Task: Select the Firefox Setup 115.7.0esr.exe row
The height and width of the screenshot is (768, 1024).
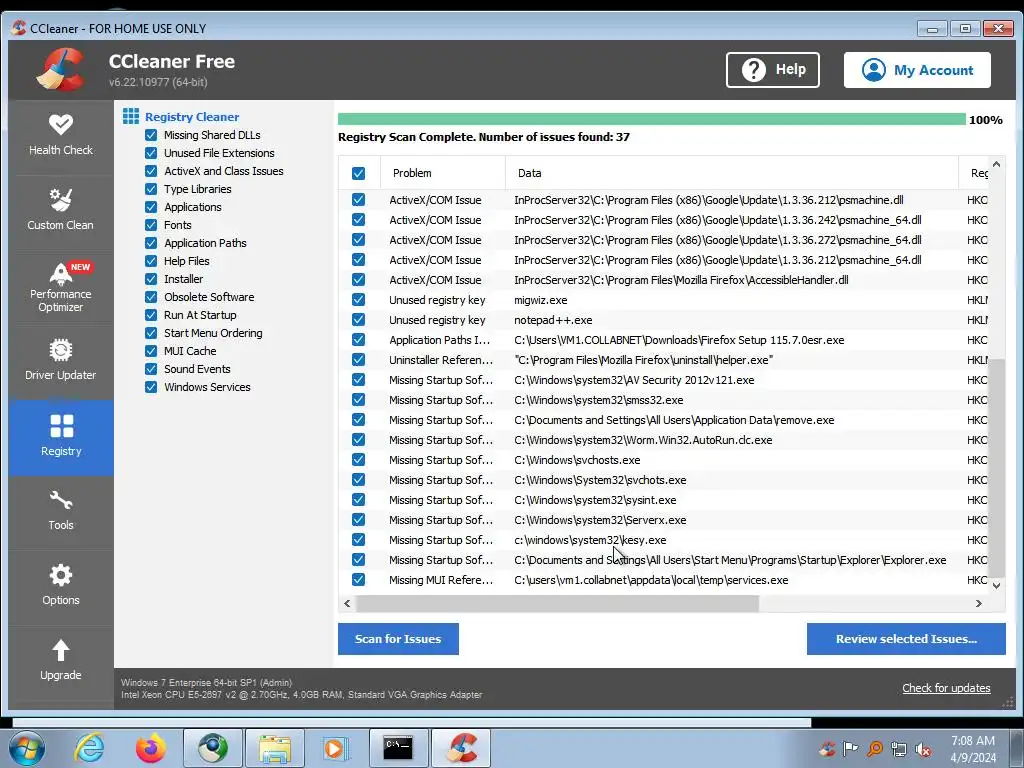Action: [663, 340]
